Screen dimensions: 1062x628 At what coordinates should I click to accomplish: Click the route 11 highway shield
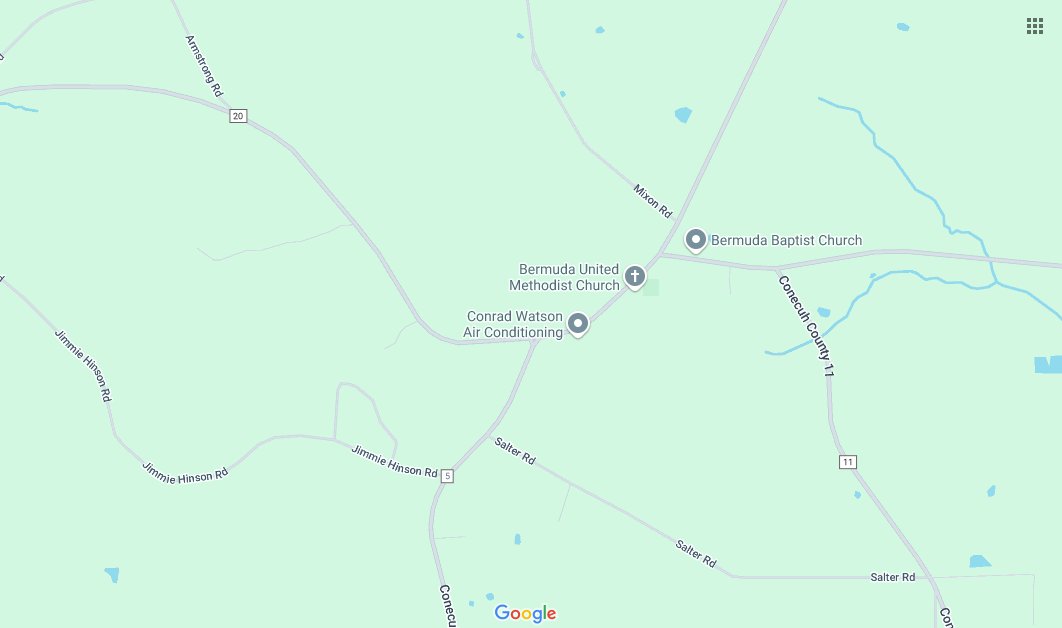click(x=848, y=462)
